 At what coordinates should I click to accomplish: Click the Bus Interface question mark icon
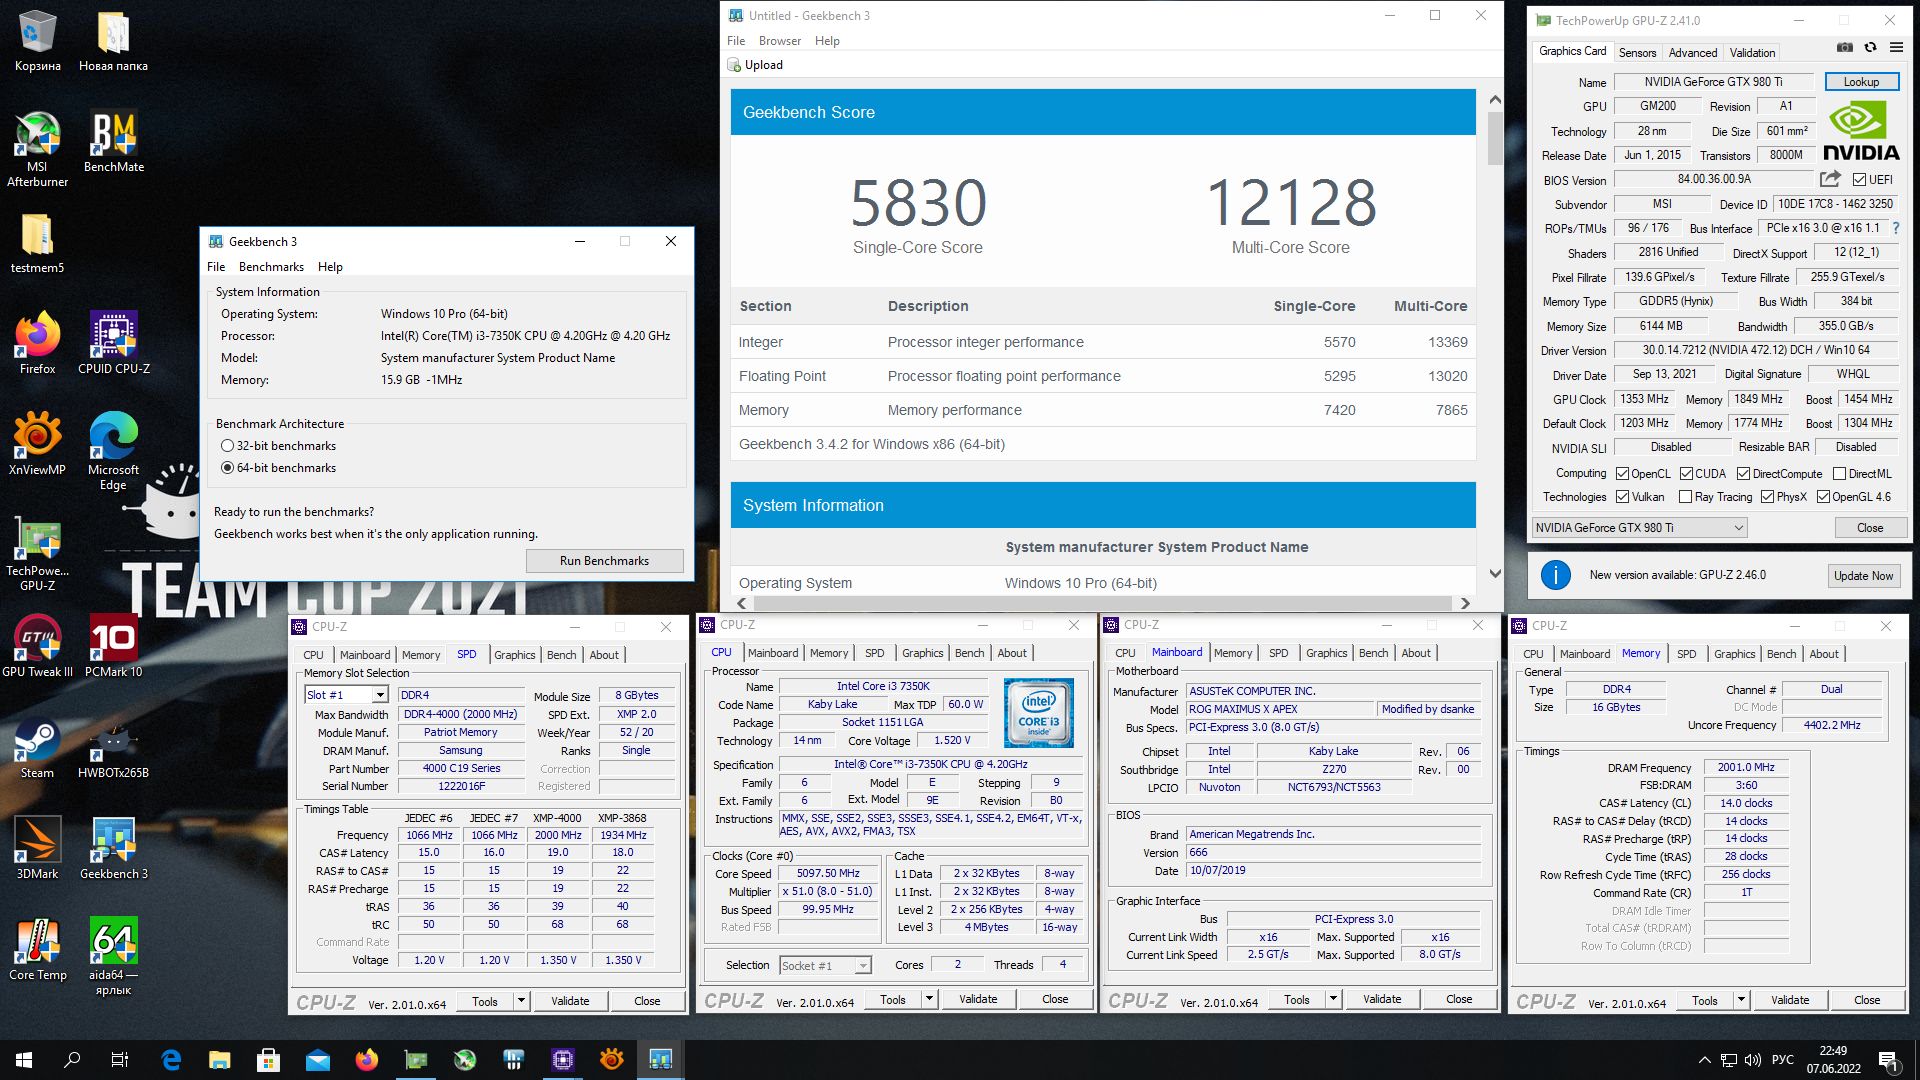click(x=1895, y=228)
